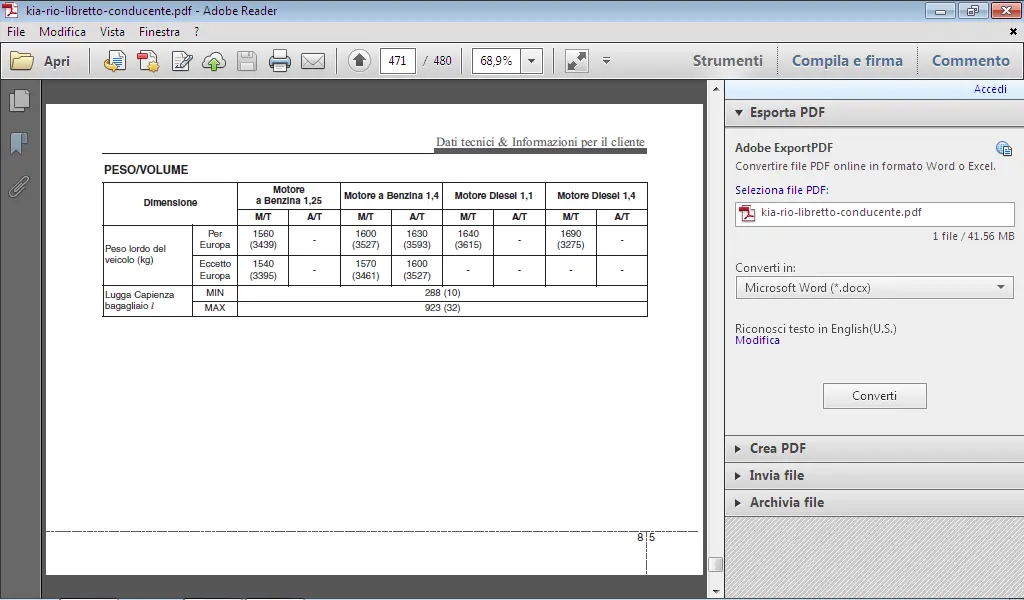Click the print icon
This screenshot has width=1024, height=600.
280,61
